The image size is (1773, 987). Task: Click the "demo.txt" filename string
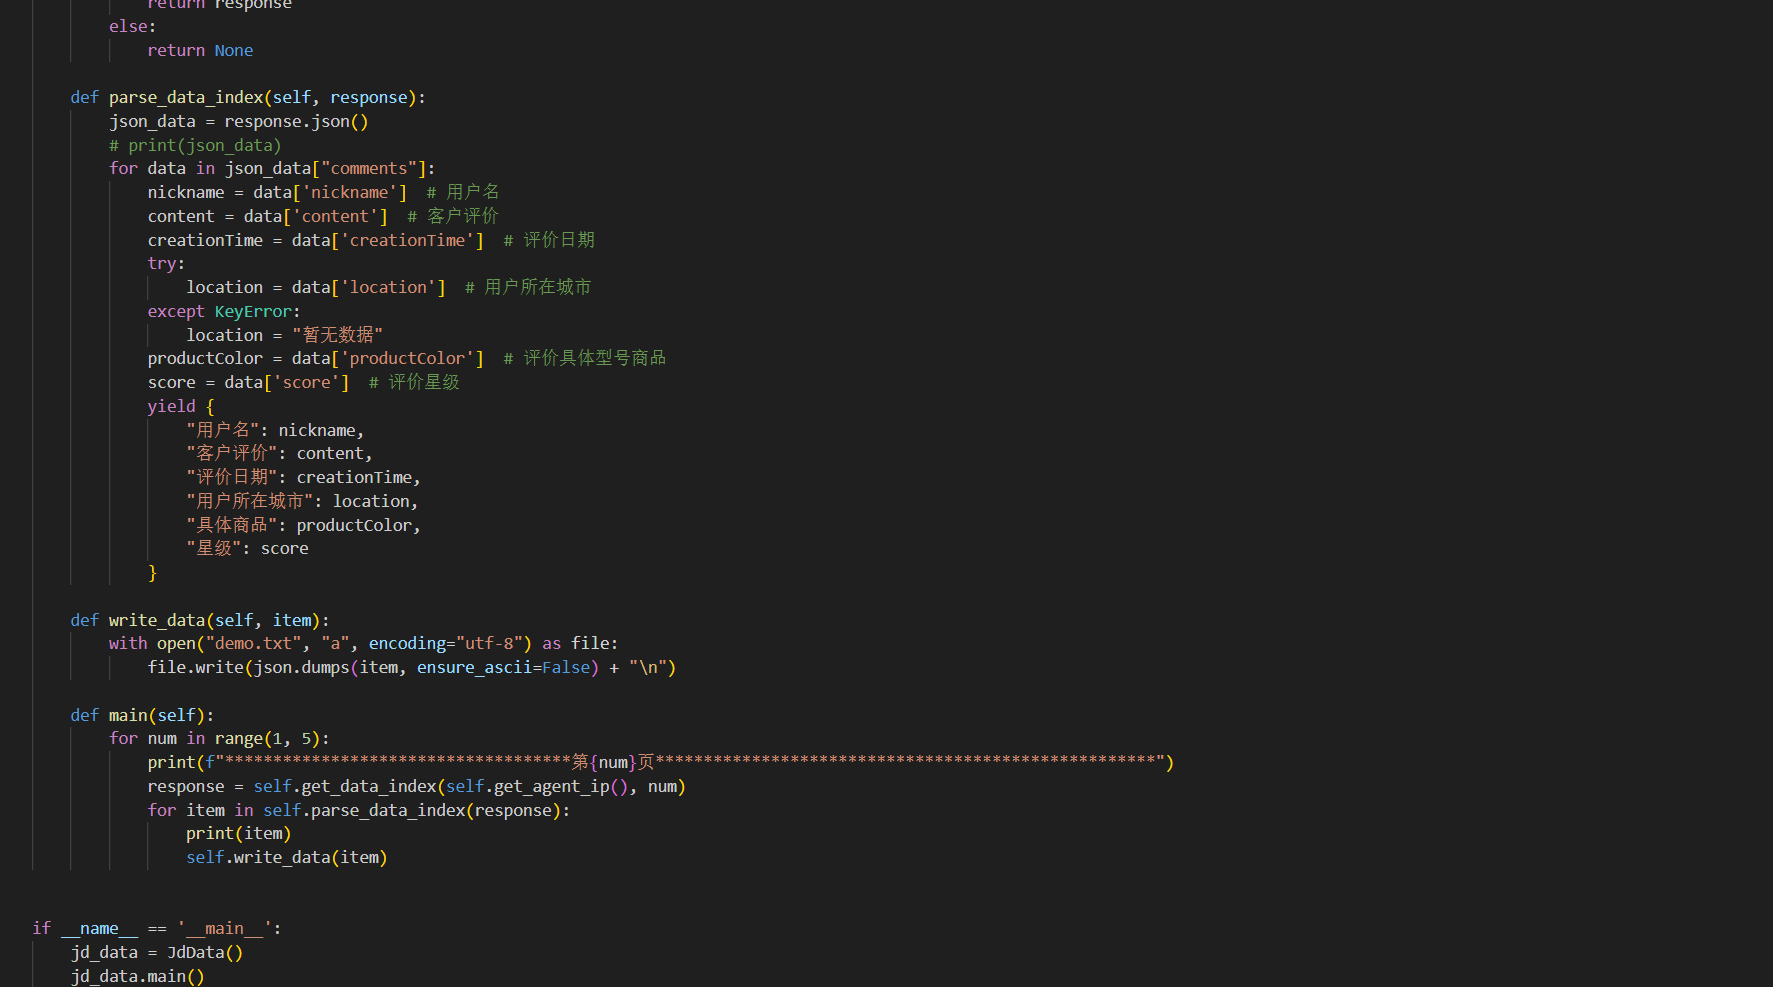pos(253,643)
